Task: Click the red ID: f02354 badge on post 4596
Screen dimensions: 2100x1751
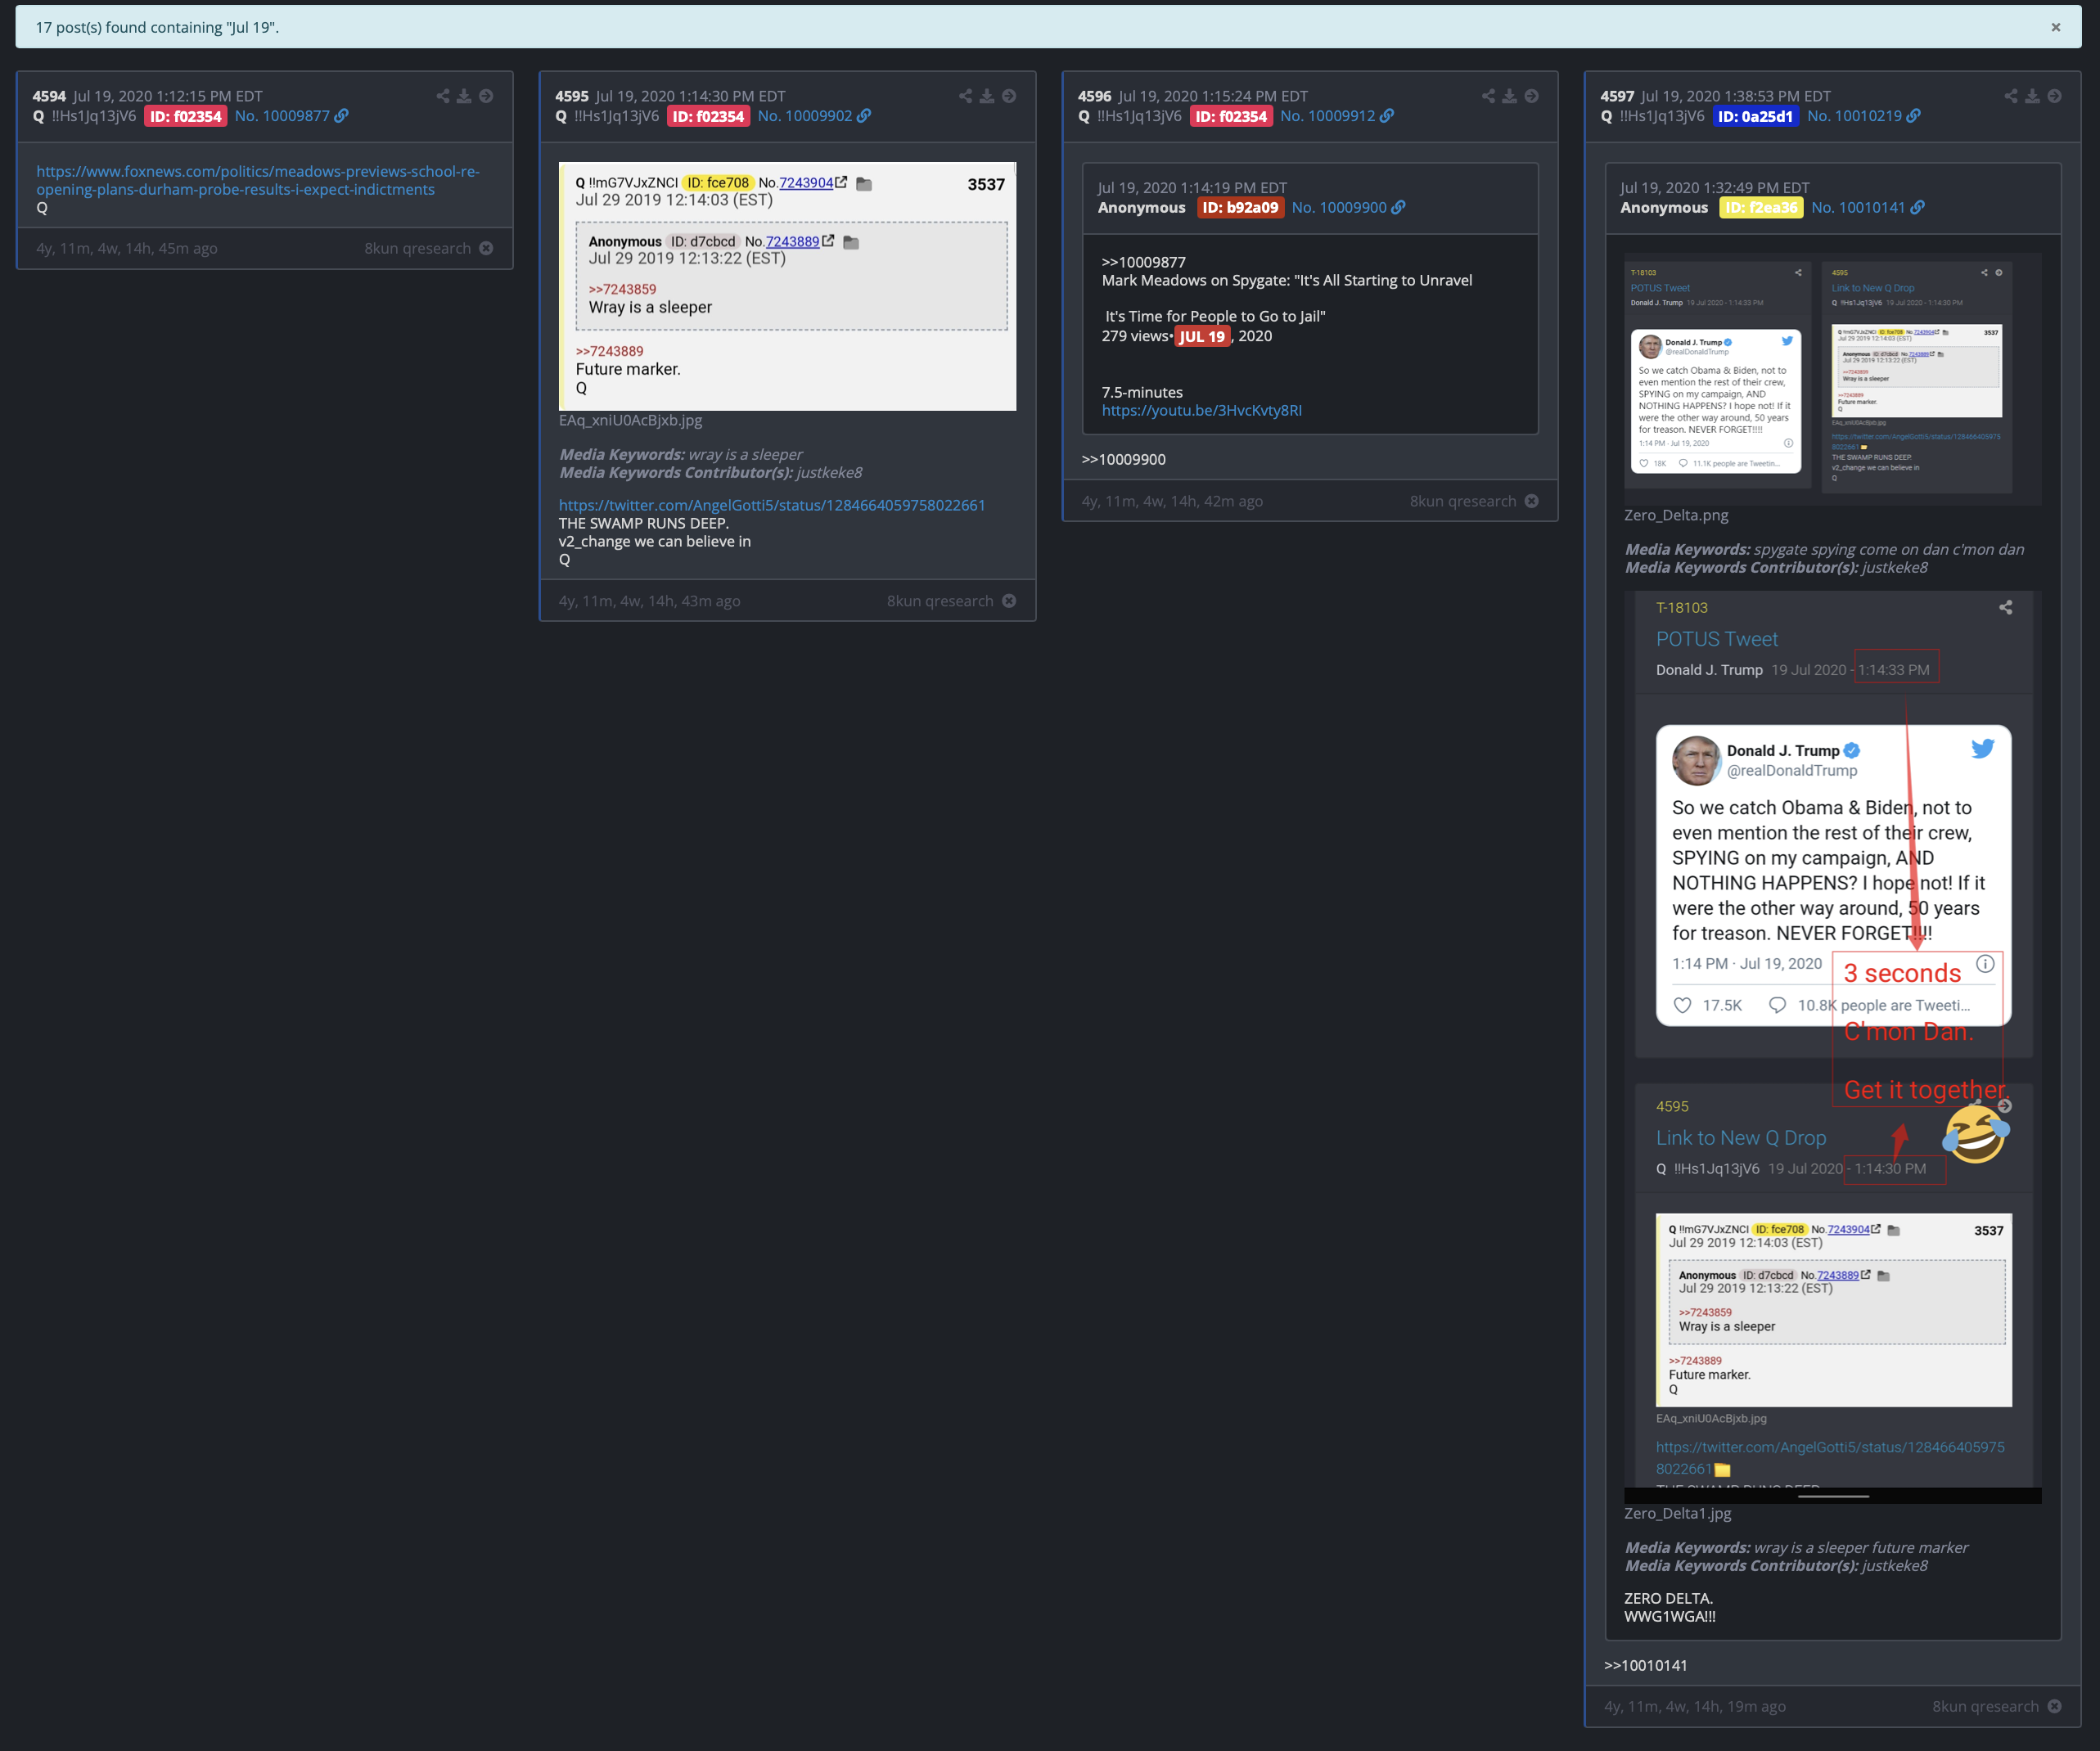Action: pyautogui.click(x=1231, y=116)
